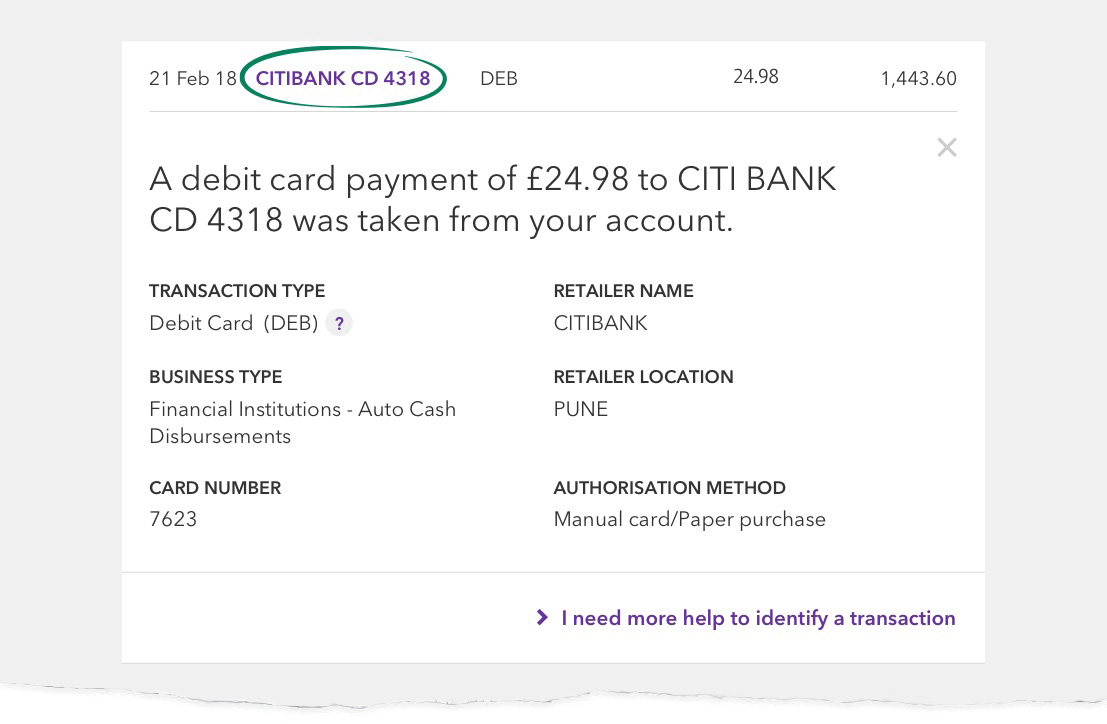1107x724 pixels.
Task: Click the Transaction Type label
Action: (x=237, y=291)
